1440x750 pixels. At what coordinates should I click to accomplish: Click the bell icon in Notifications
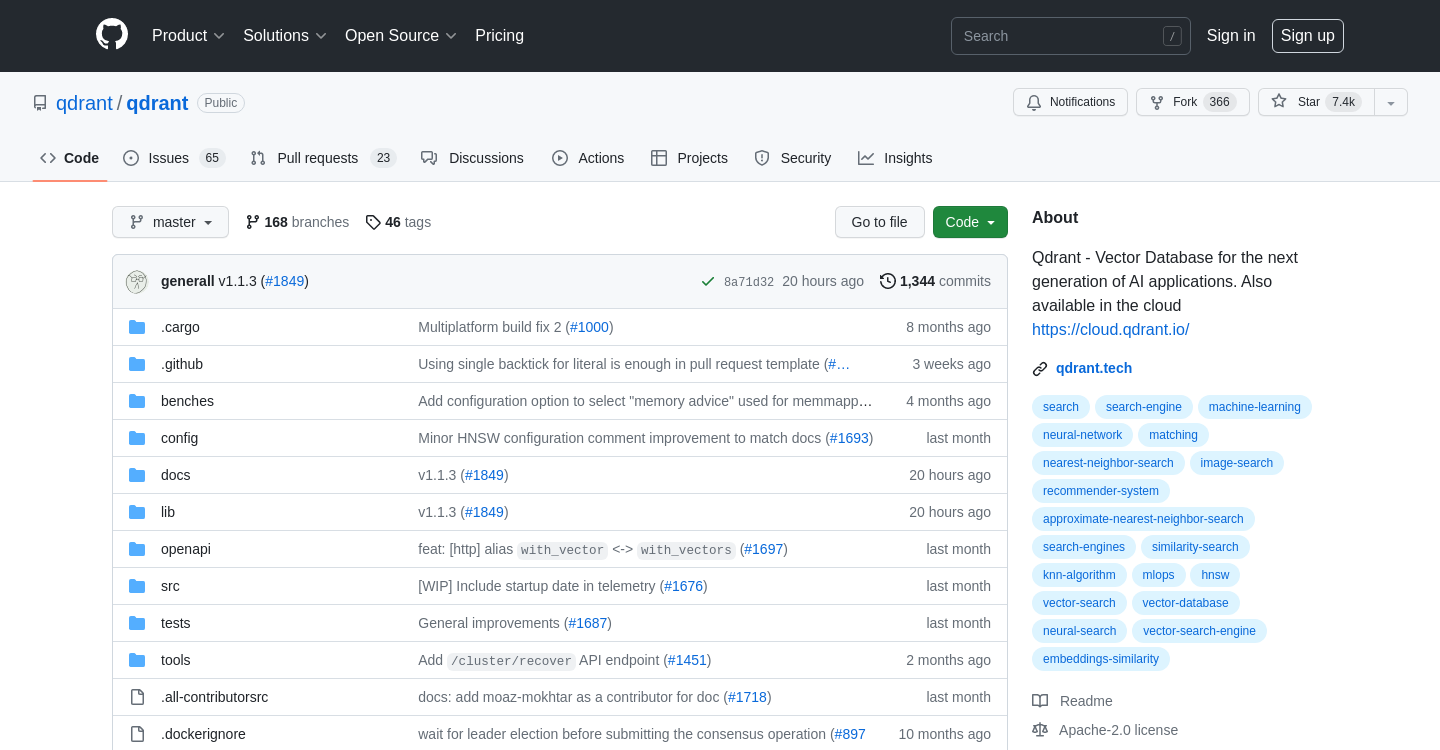[1034, 102]
